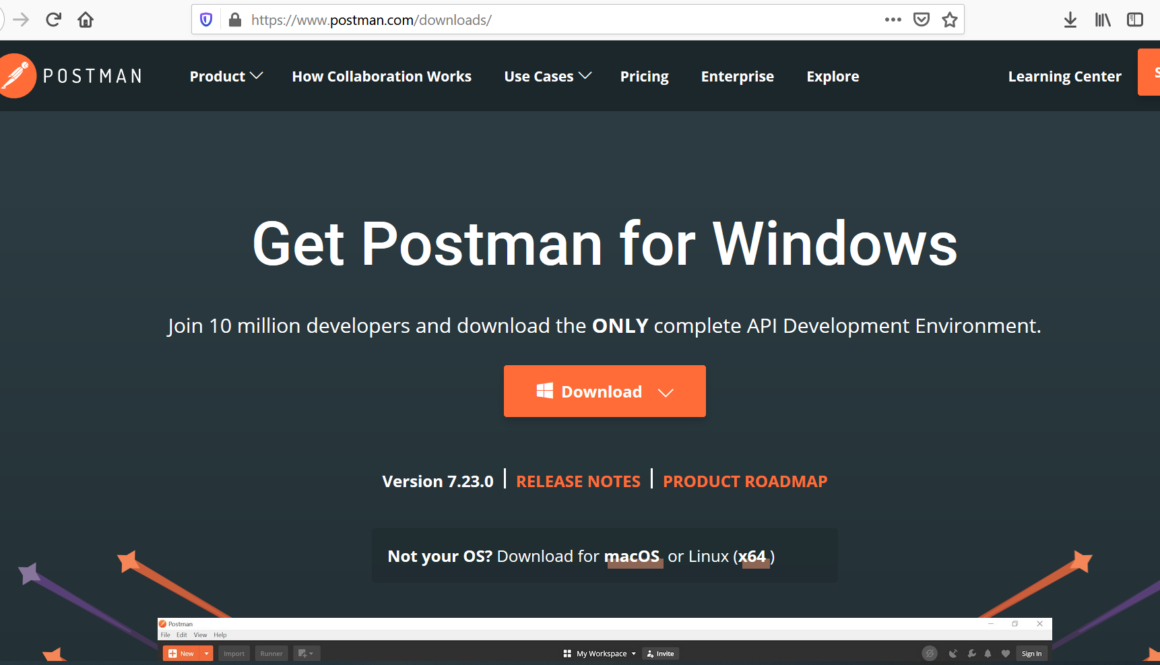Screen dimensions: 1160x665
Task: Open View menu in Postman preview
Action: click(x=200, y=635)
